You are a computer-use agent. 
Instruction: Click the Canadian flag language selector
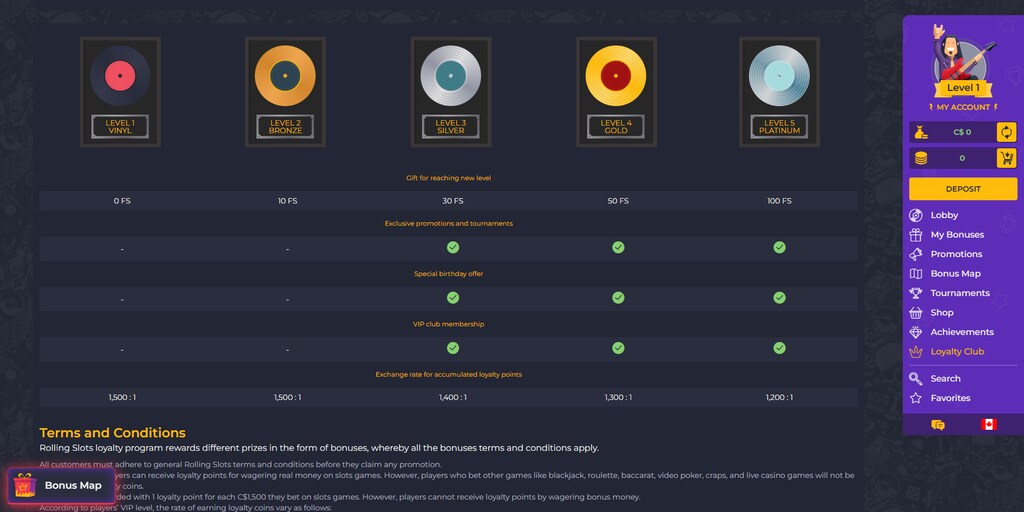click(988, 425)
